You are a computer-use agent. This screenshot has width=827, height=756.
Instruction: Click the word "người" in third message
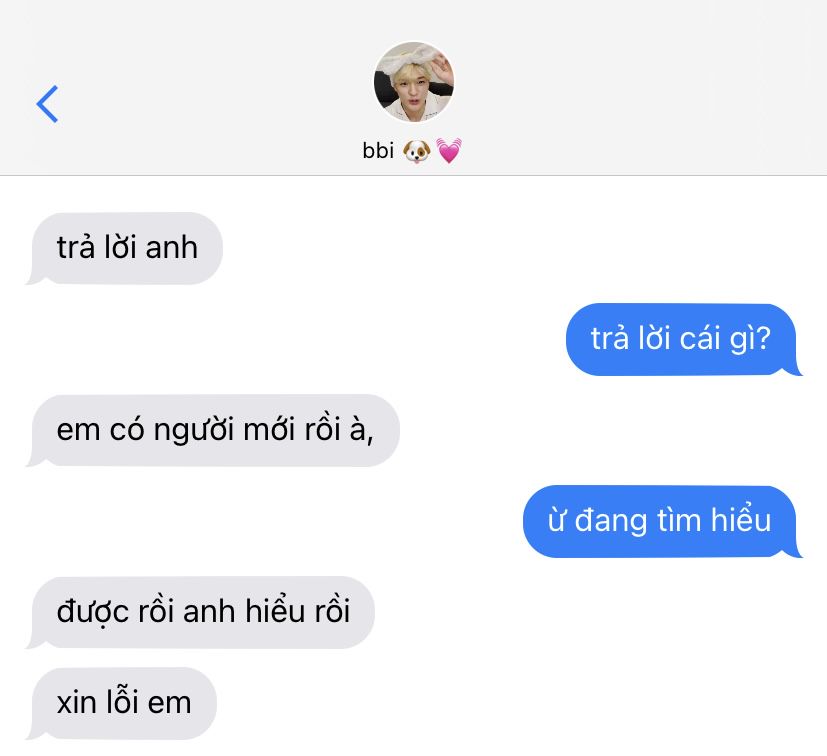194,430
